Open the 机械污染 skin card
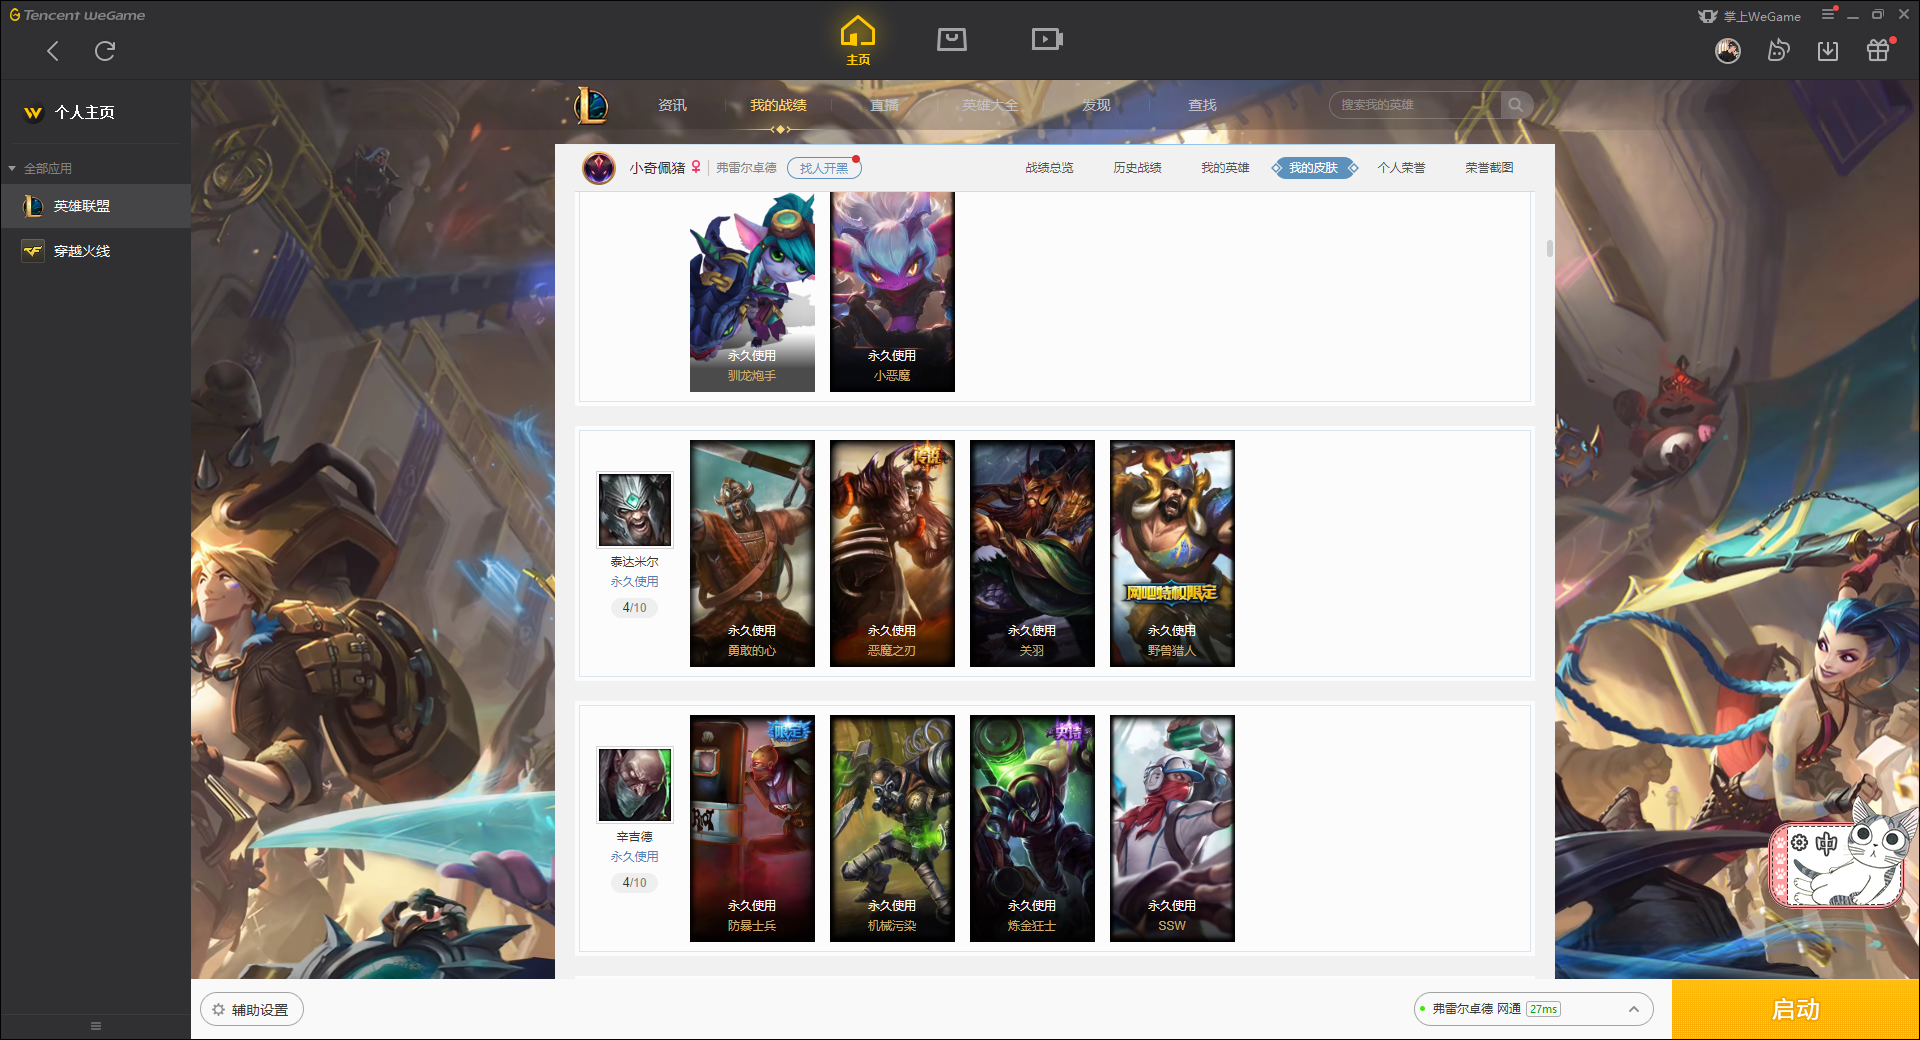The image size is (1920, 1040). pyautogui.click(x=892, y=828)
